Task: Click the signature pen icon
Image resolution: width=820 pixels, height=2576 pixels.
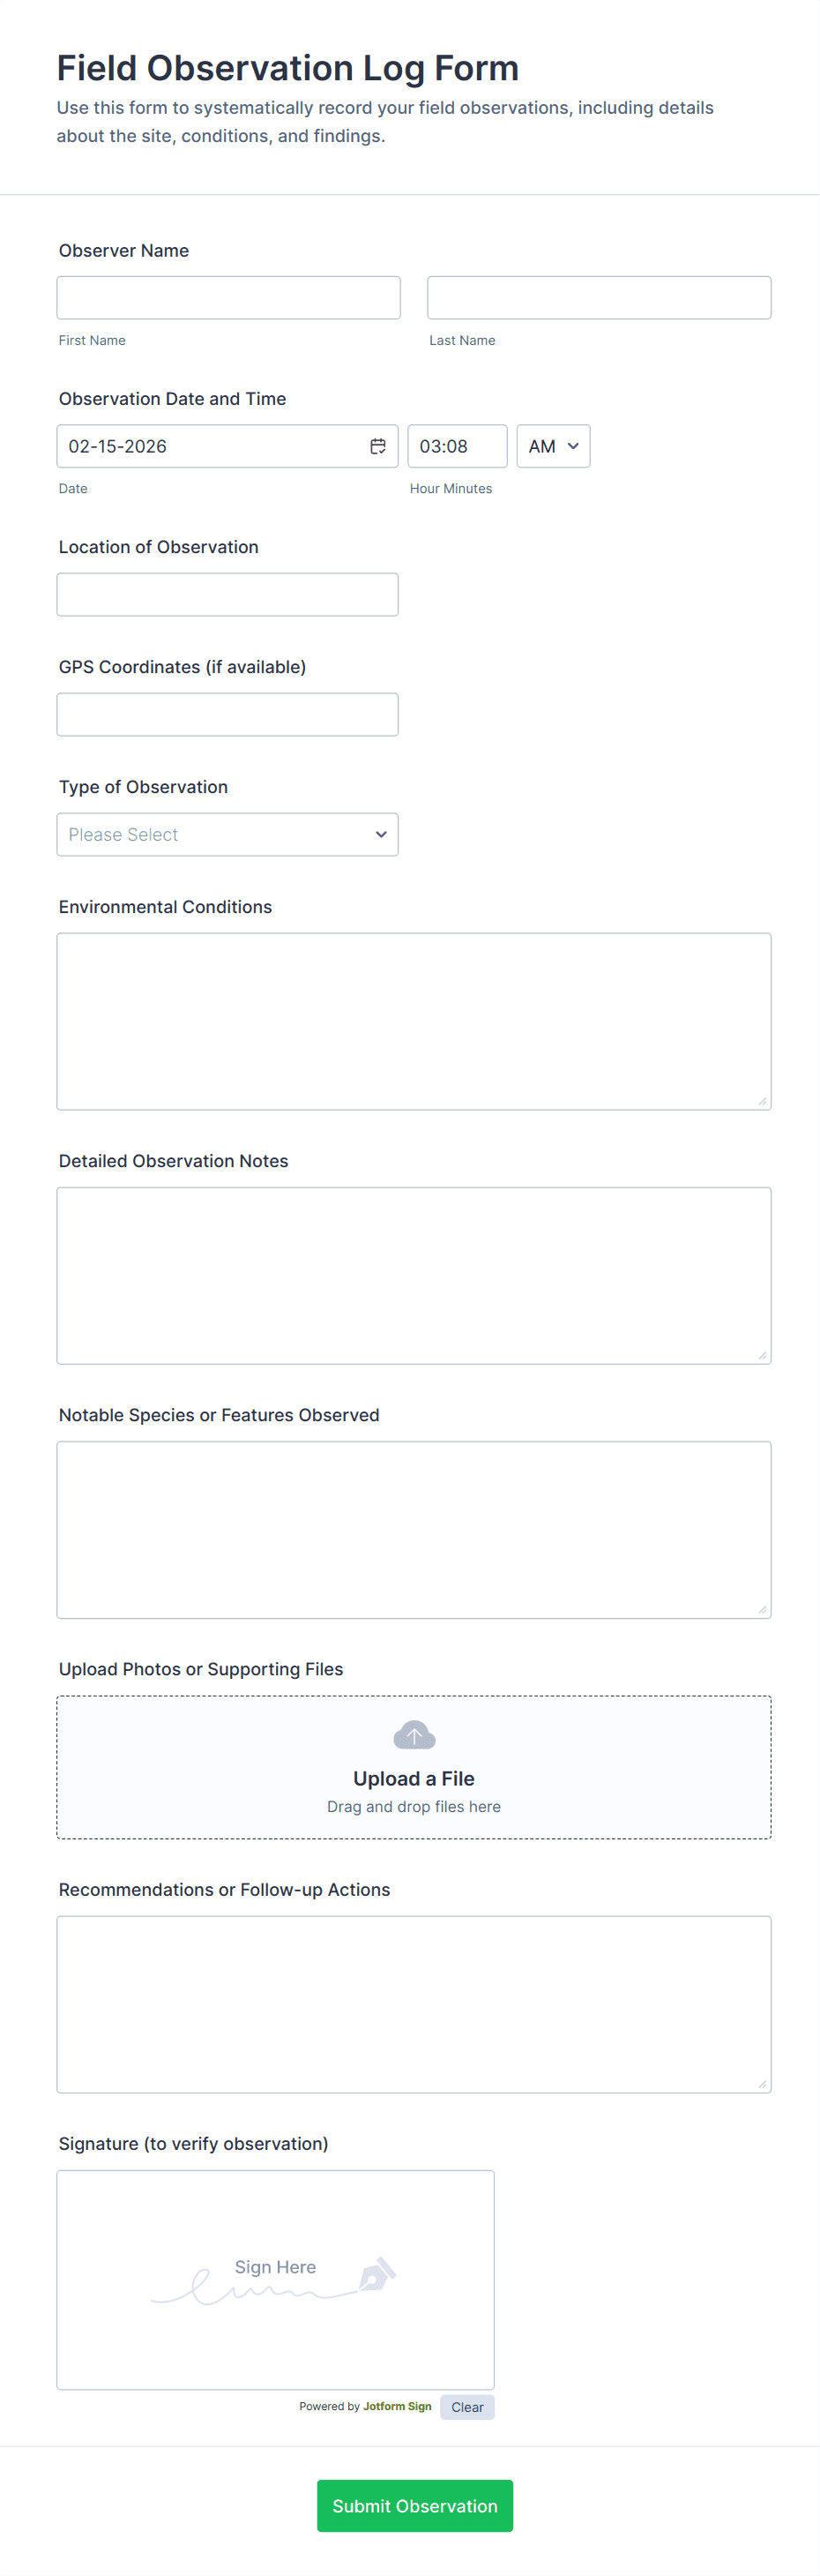Action: click(x=378, y=2273)
